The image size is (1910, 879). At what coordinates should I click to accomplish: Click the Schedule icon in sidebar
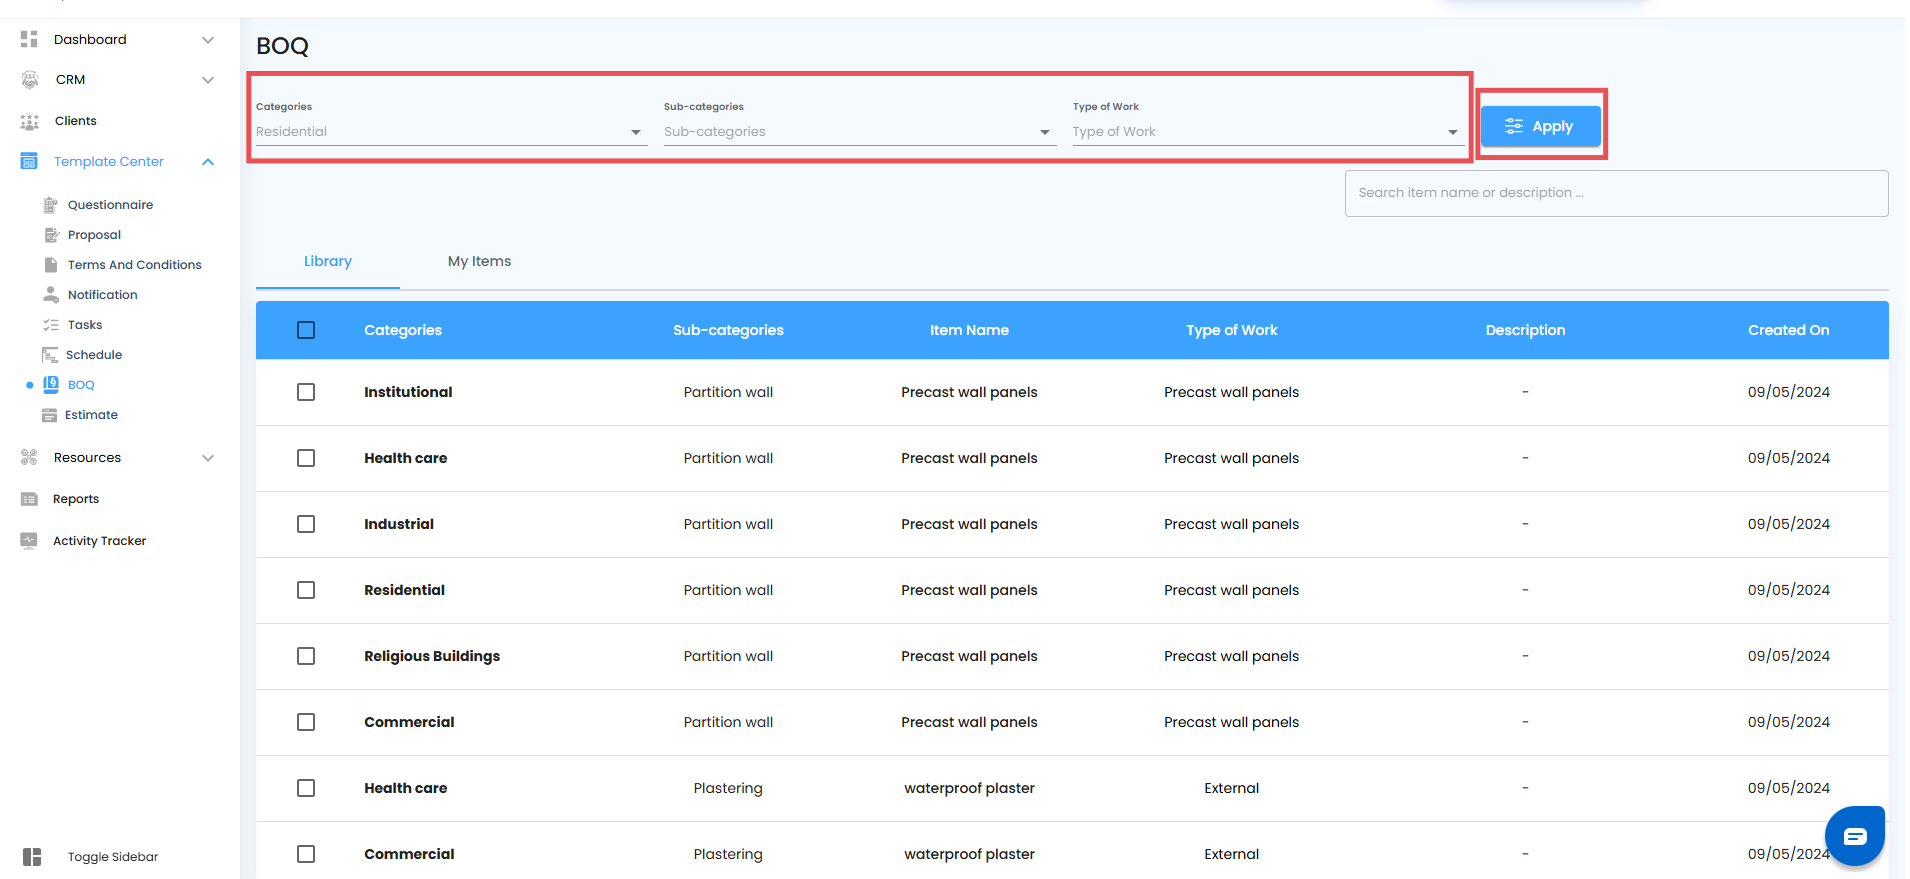50,355
